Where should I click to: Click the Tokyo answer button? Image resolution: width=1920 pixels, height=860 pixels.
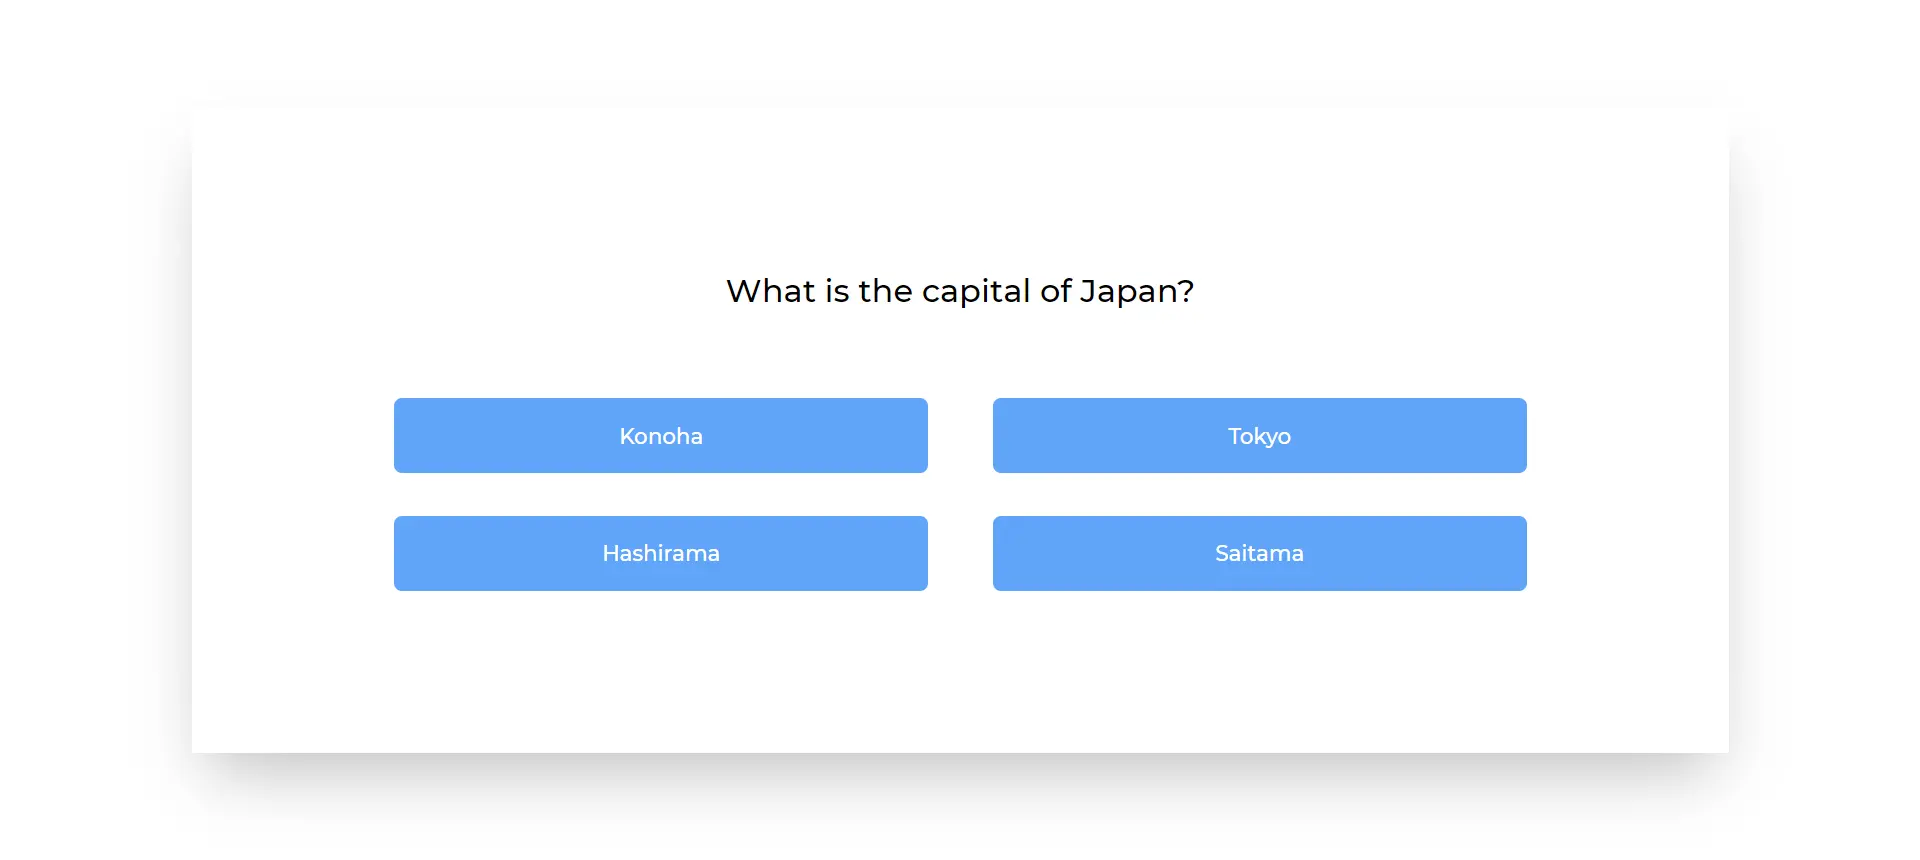click(1259, 436)
